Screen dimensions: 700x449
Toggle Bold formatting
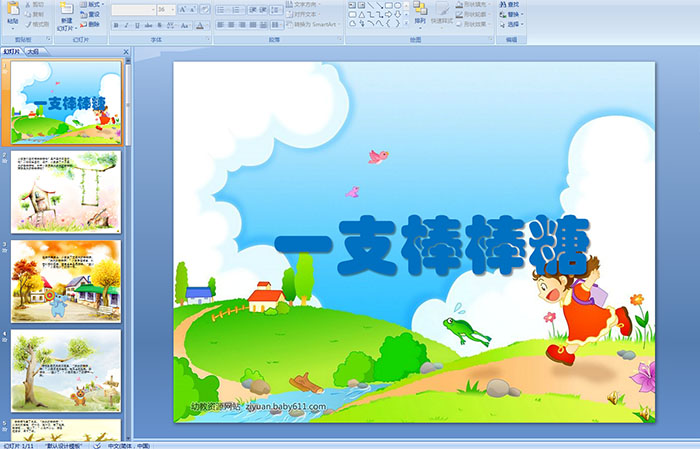pos(114,25)
